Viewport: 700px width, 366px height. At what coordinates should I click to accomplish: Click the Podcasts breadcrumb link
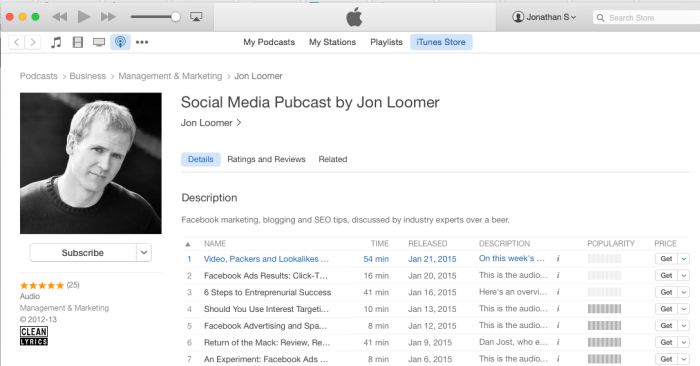39,76
